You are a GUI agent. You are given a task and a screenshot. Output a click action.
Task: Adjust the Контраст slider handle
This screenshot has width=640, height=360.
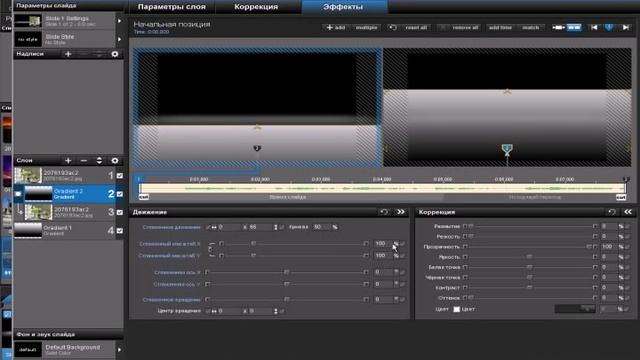529,287
